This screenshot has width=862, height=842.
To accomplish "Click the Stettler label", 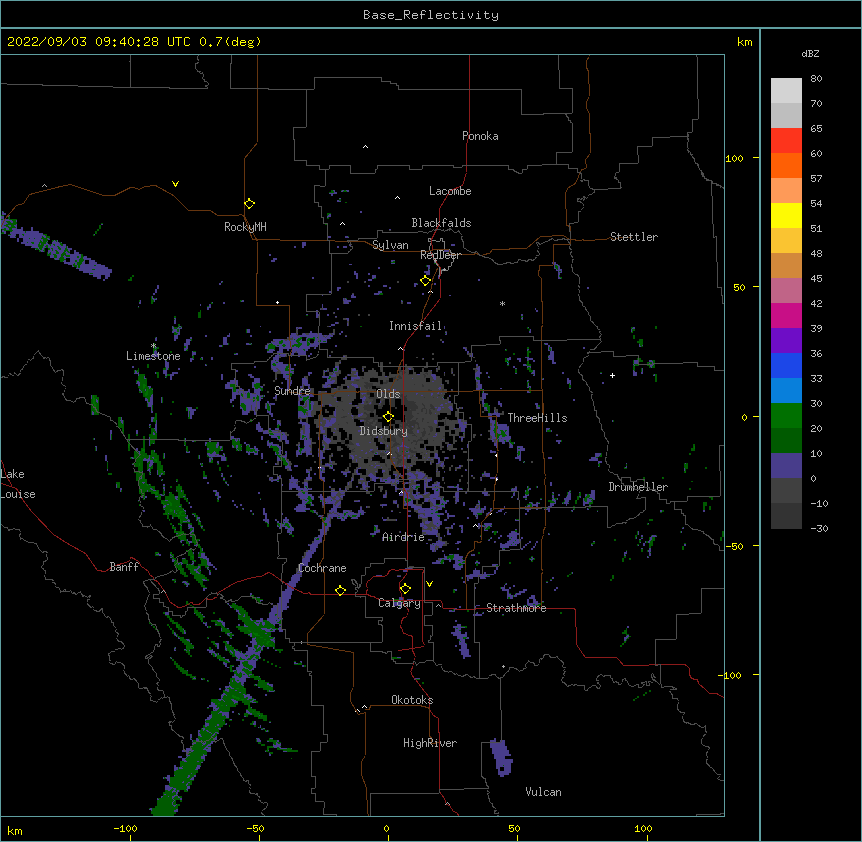I will [634, 237].
